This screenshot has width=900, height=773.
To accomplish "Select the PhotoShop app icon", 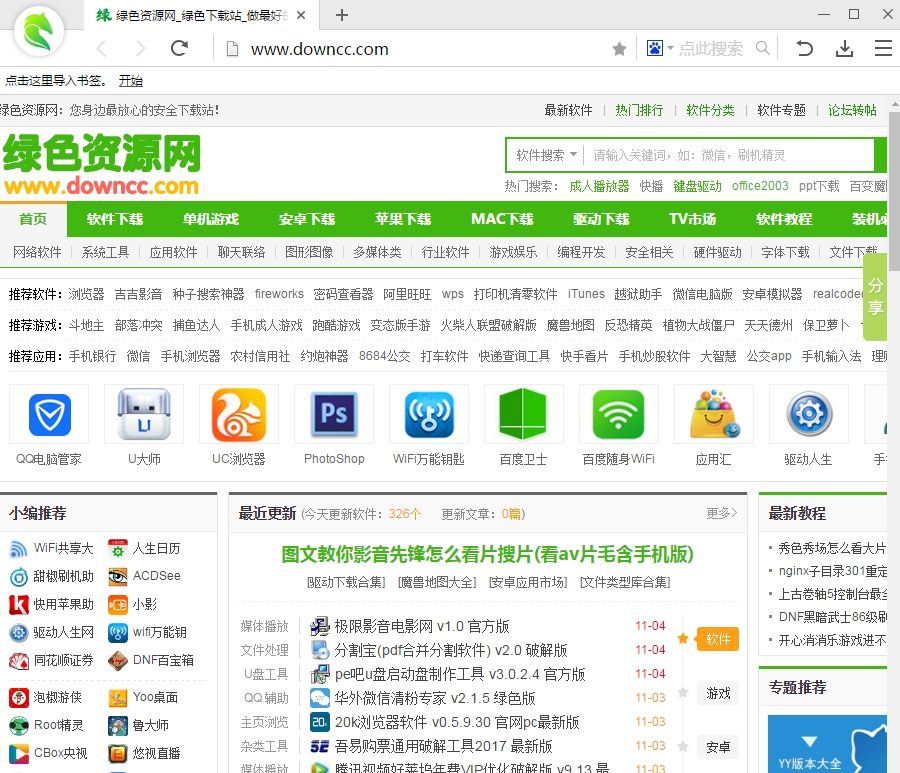I will tap(334, 415).
